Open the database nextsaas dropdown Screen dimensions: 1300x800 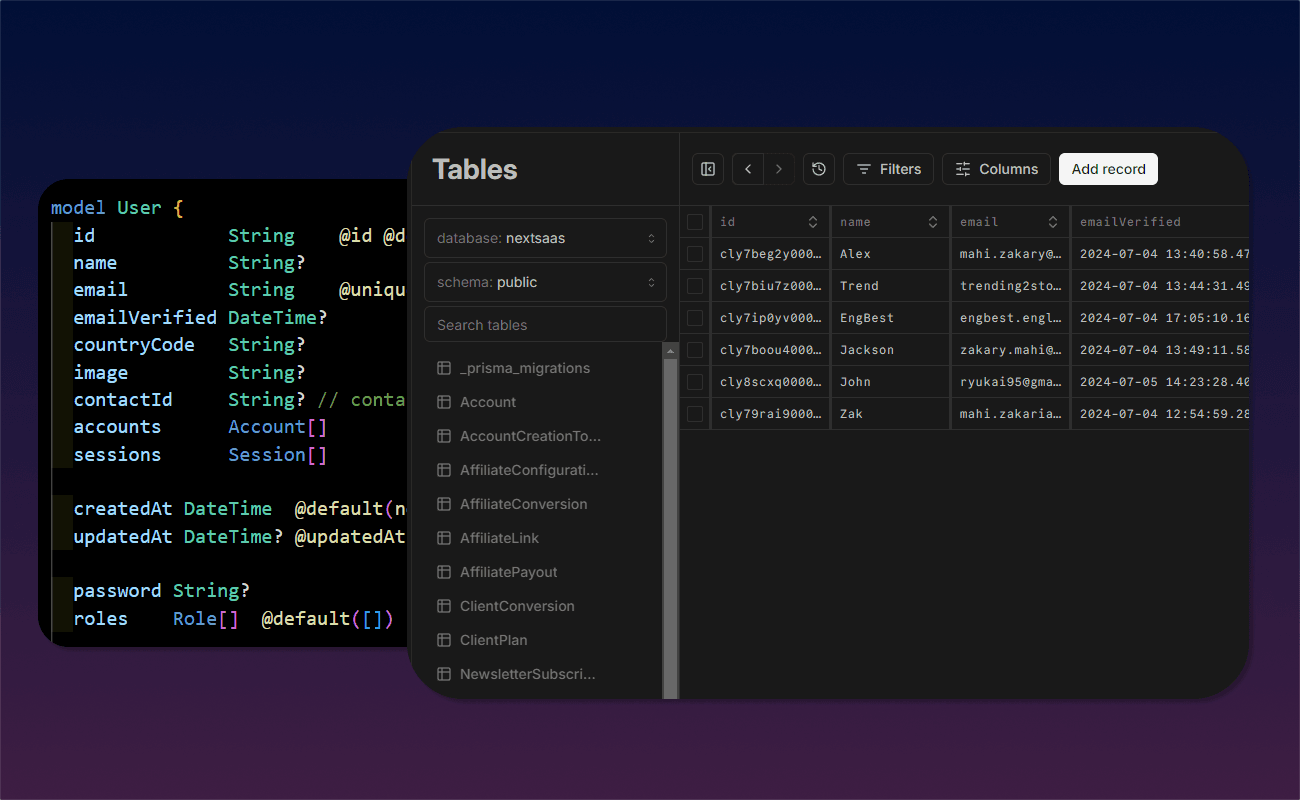tap(545, 239)
